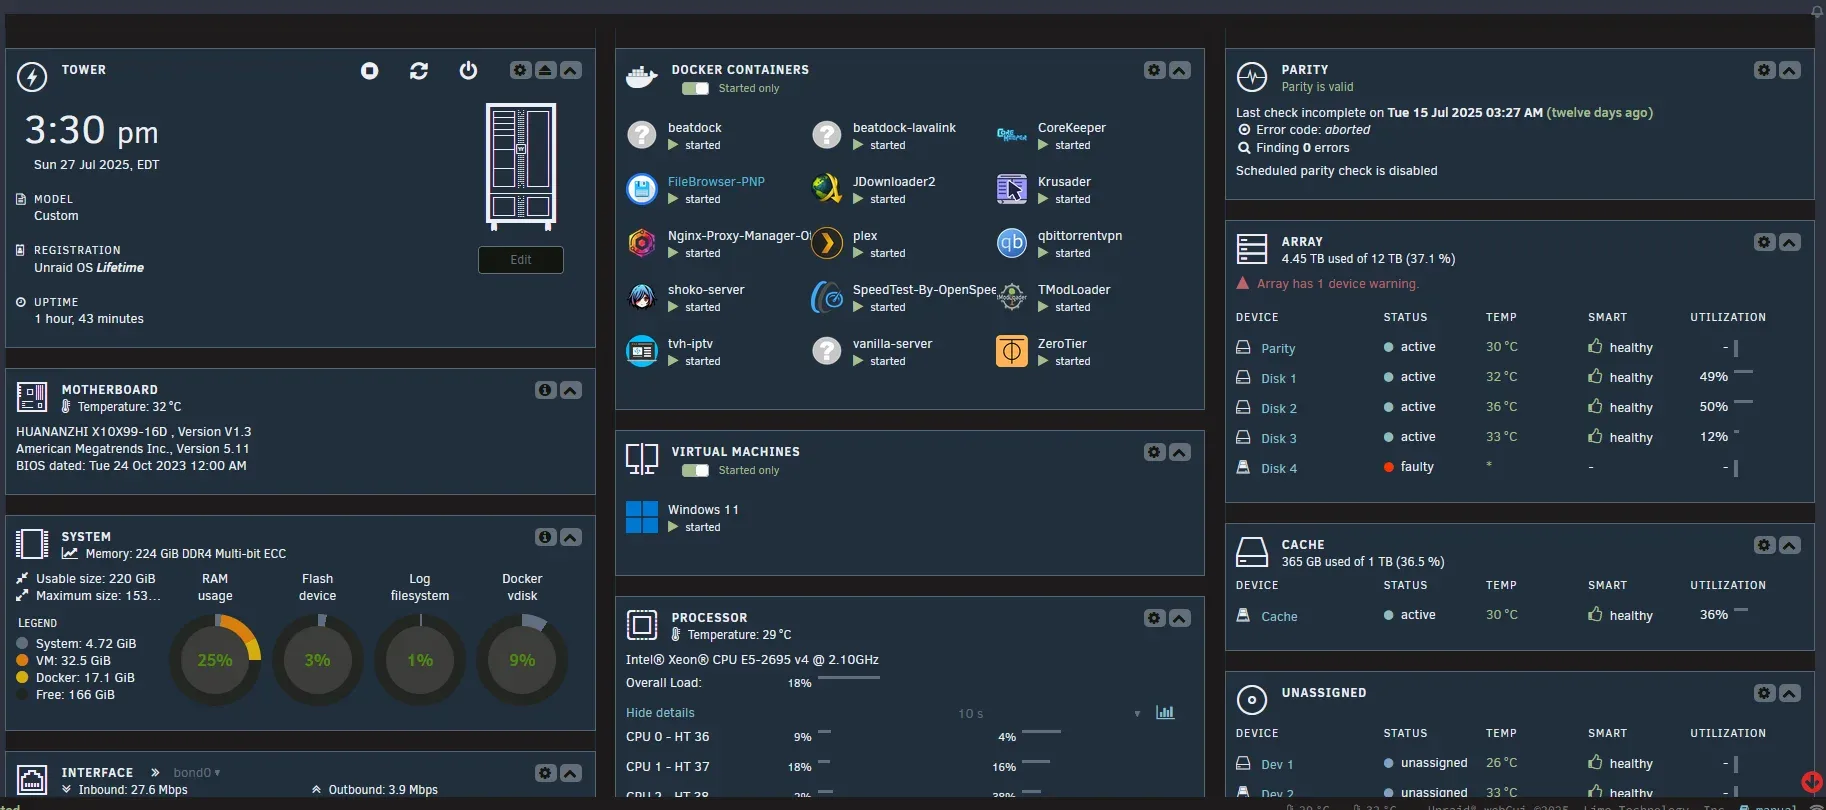
Task: Open the Parity device link
Action: click(x=1278, y=349)
